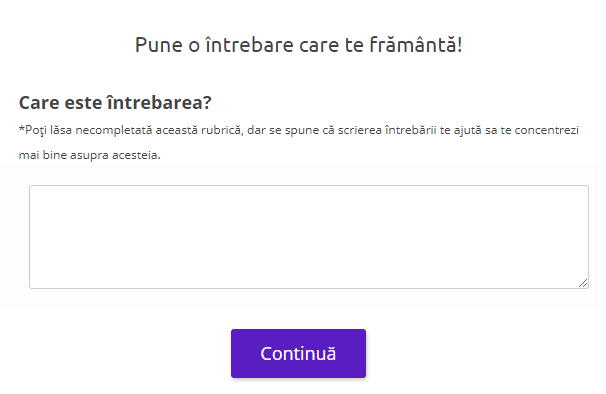Click the hint line starting '*Poți lăsa necompletată'
Screen dimensions: 606x394
[299, 130]
